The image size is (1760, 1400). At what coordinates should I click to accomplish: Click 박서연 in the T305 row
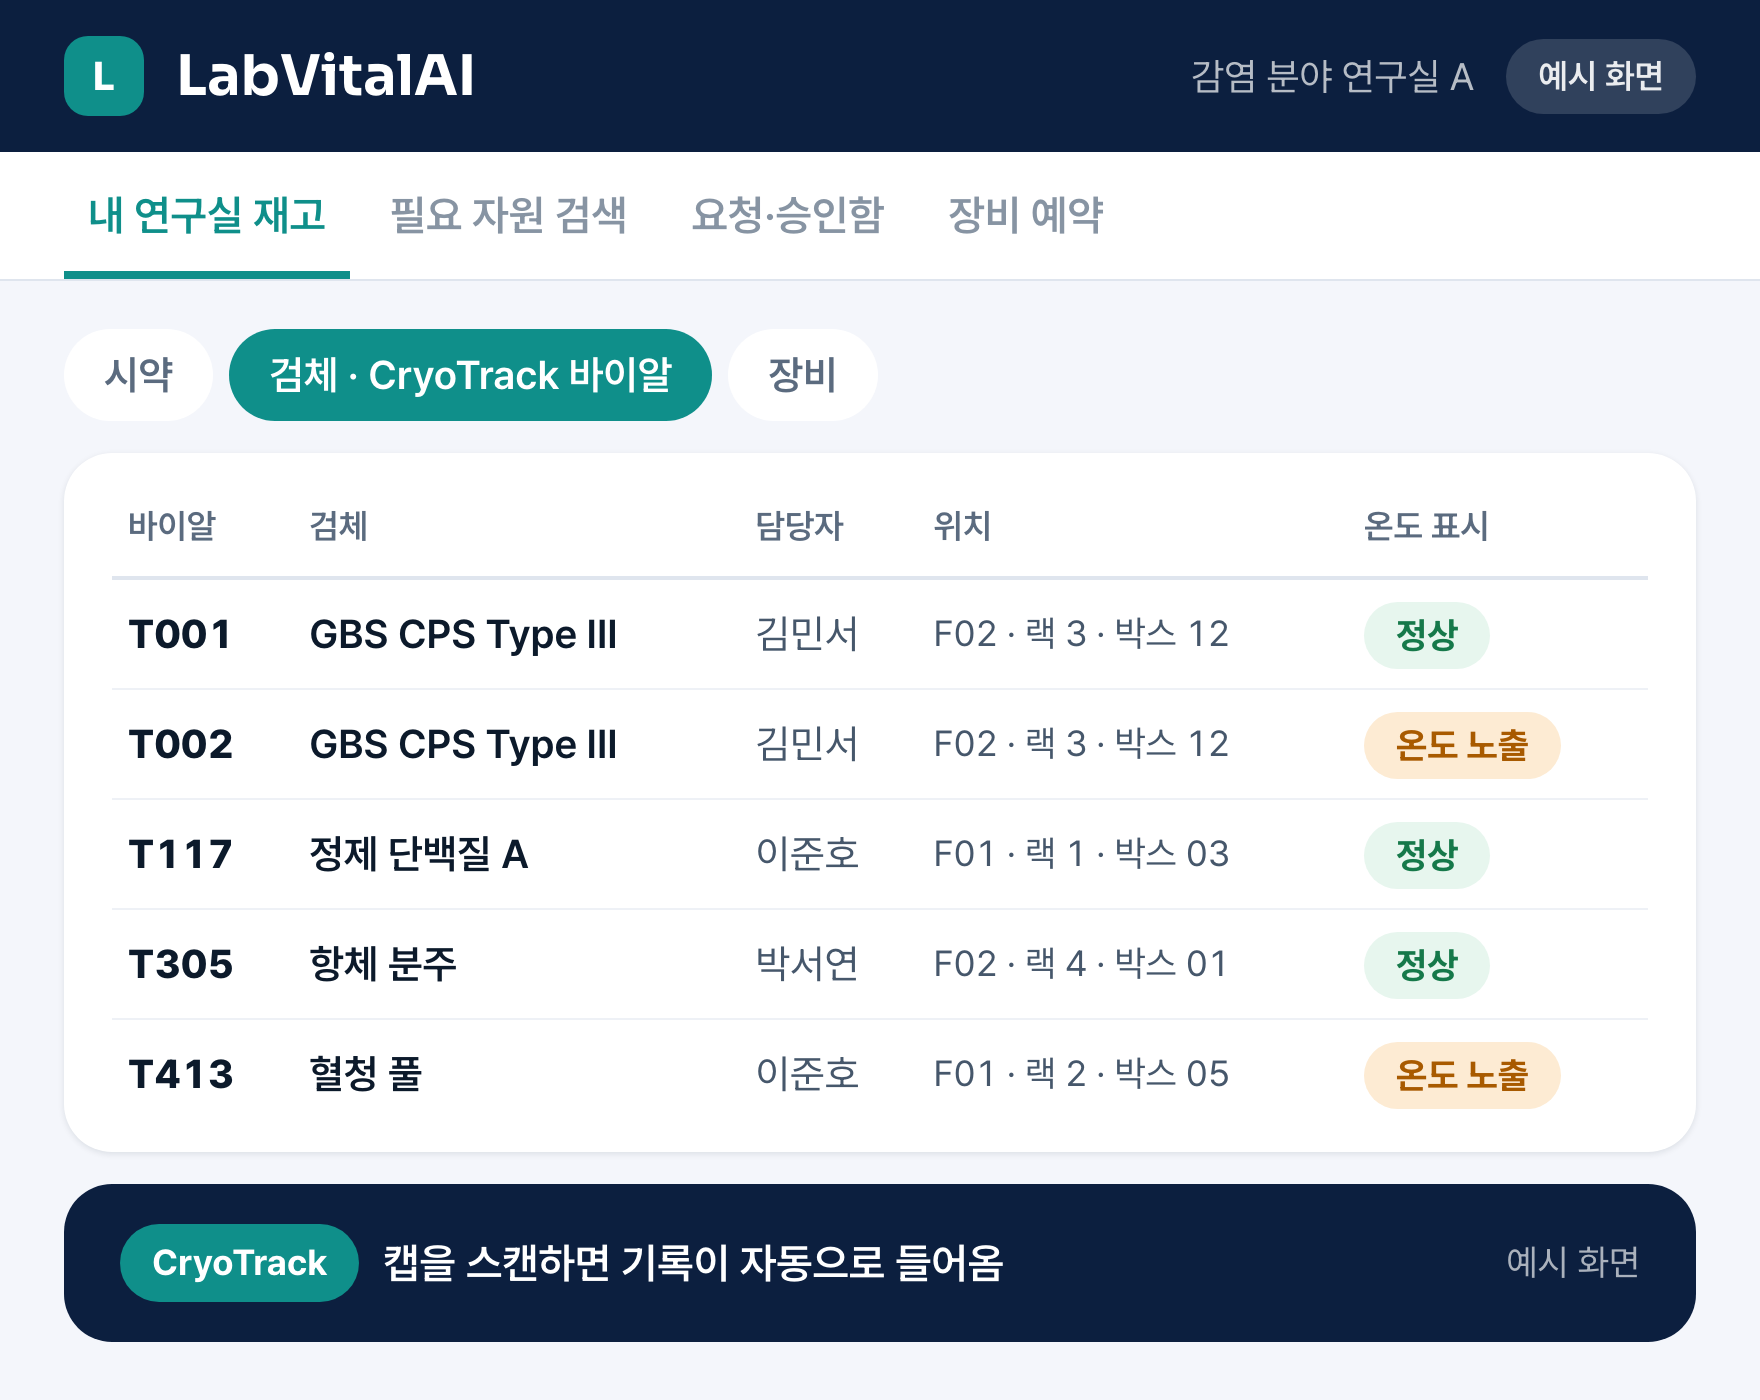[x=807, y=964]
